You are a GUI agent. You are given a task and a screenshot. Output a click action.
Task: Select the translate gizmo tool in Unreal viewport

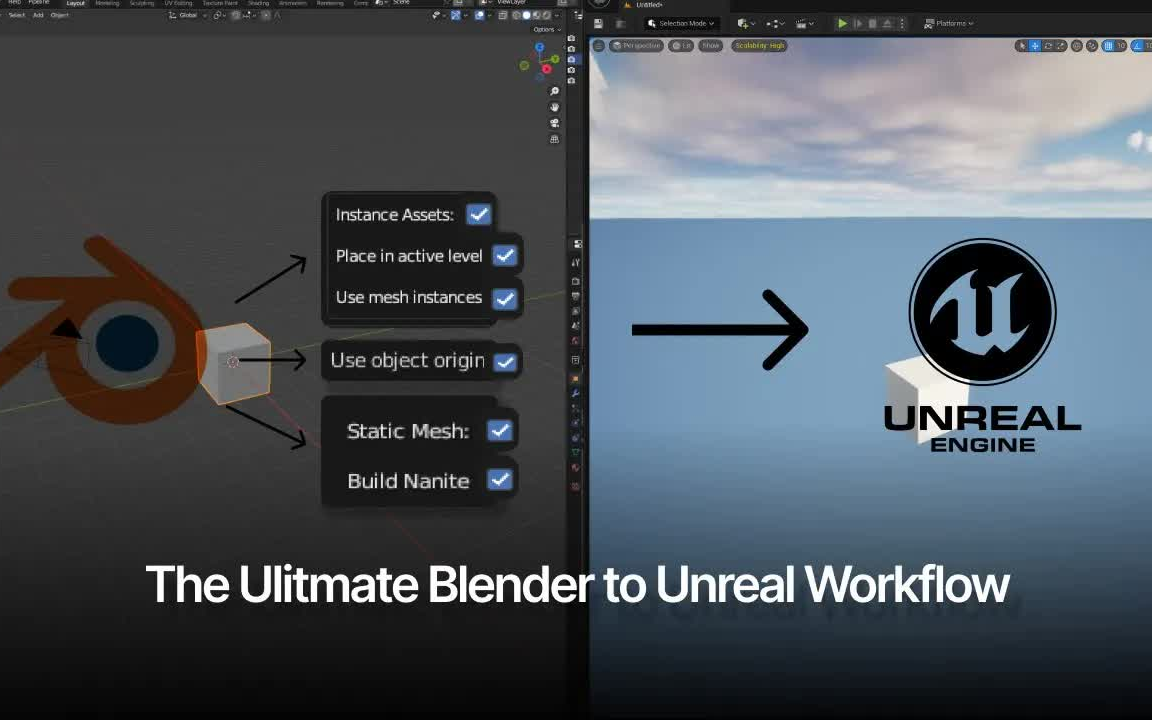(x=1035, y=46)
